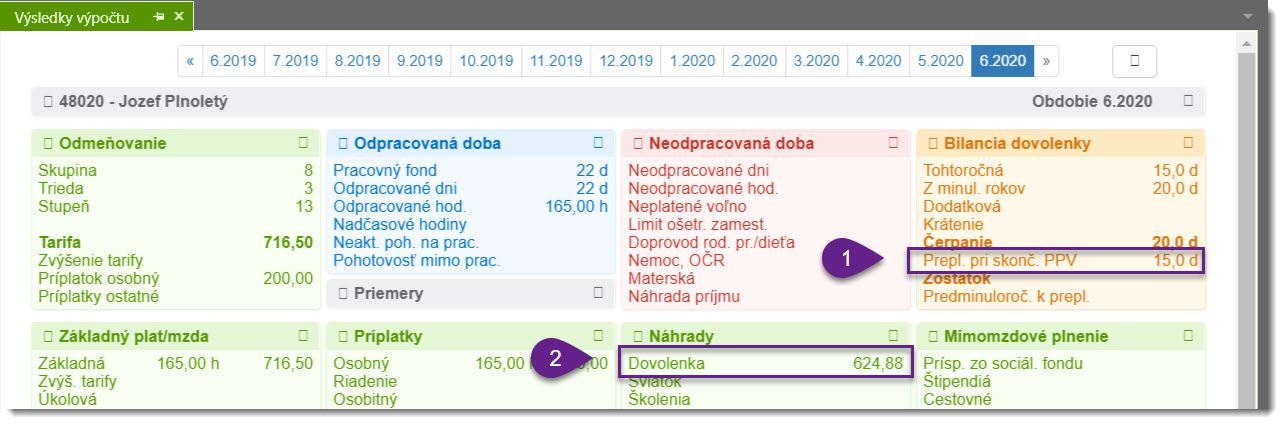The width and height of the screenshot is (1283, 424).
Task: Click the square button right of the period pager
Action: 1134,61
